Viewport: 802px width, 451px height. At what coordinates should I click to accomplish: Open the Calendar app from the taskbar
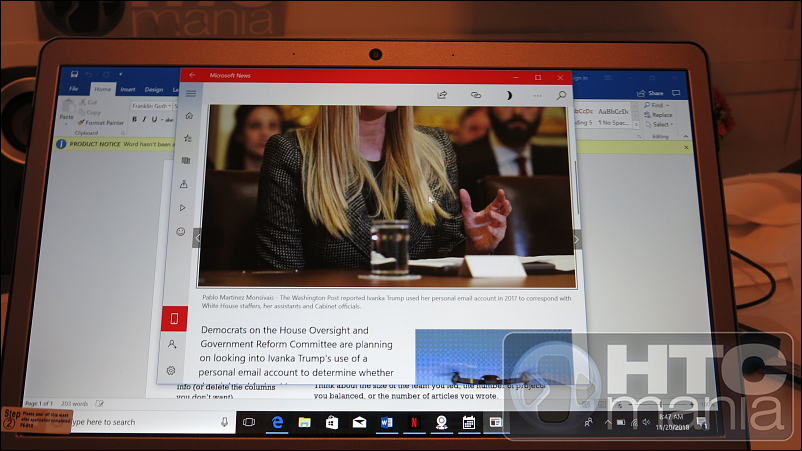(469, 422)
